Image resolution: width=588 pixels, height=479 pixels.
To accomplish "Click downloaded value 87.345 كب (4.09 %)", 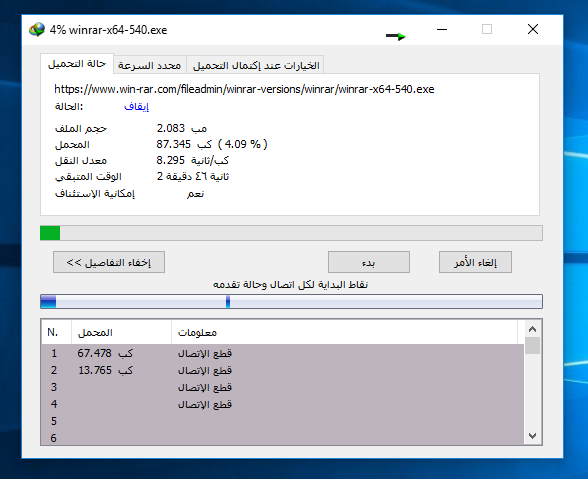I will (x=212, y=144).
